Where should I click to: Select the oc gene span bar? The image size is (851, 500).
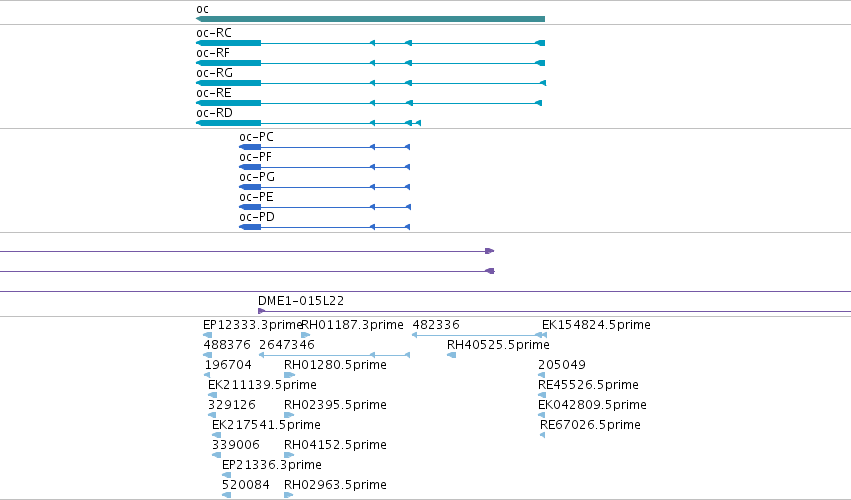tap(370, 19)
